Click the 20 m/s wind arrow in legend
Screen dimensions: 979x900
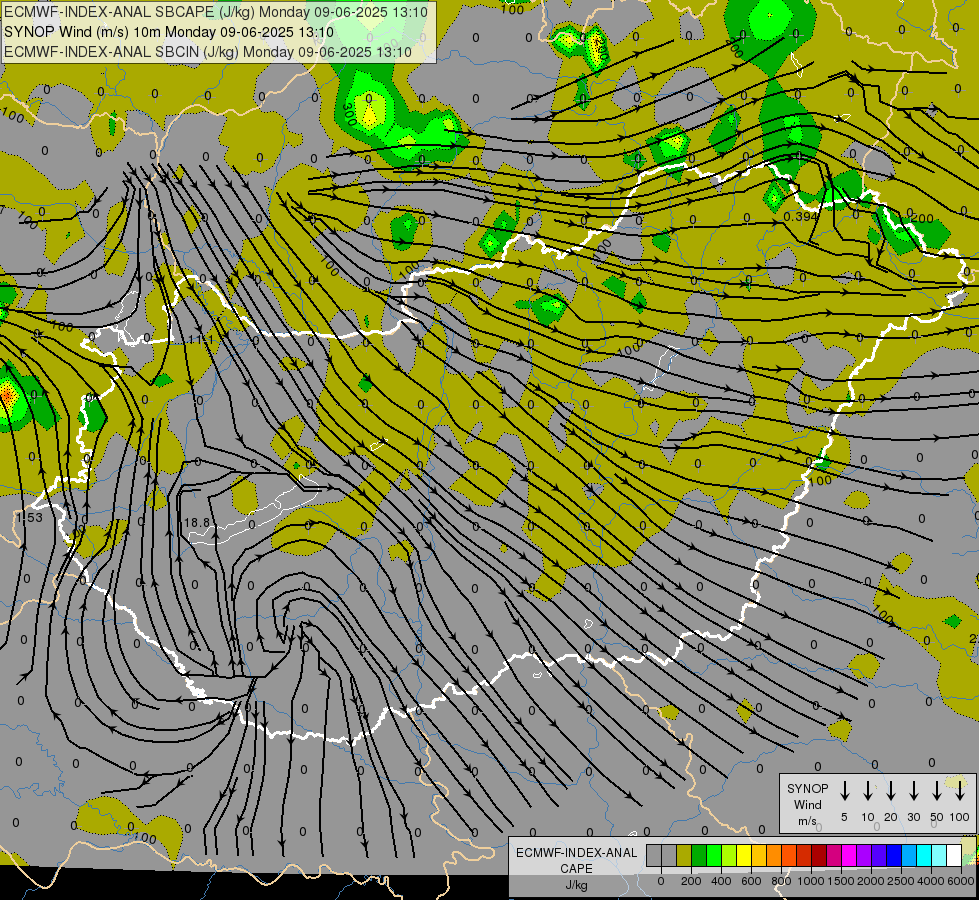tap(891, 790)
